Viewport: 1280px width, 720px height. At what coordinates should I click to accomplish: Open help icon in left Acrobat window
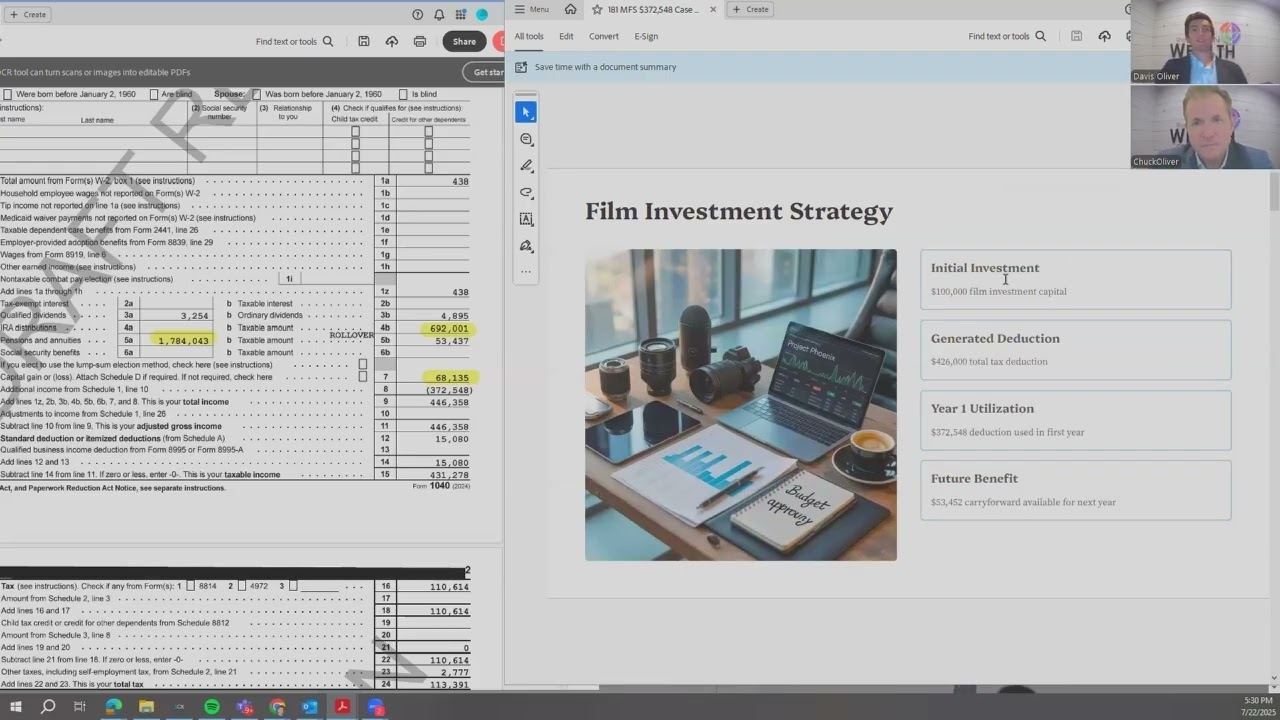(x=418, y=14)
